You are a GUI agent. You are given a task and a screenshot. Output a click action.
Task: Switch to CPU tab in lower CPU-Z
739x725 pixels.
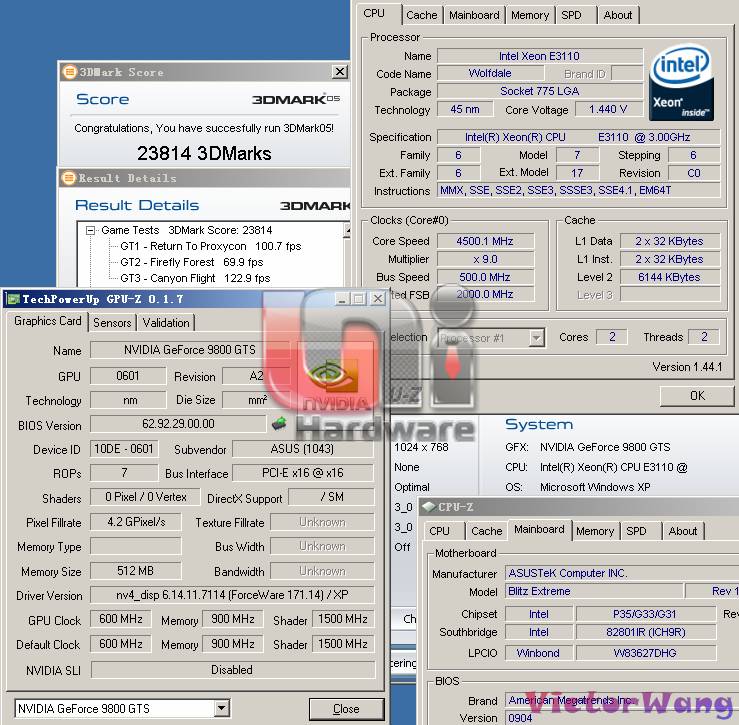pos(439,531)
